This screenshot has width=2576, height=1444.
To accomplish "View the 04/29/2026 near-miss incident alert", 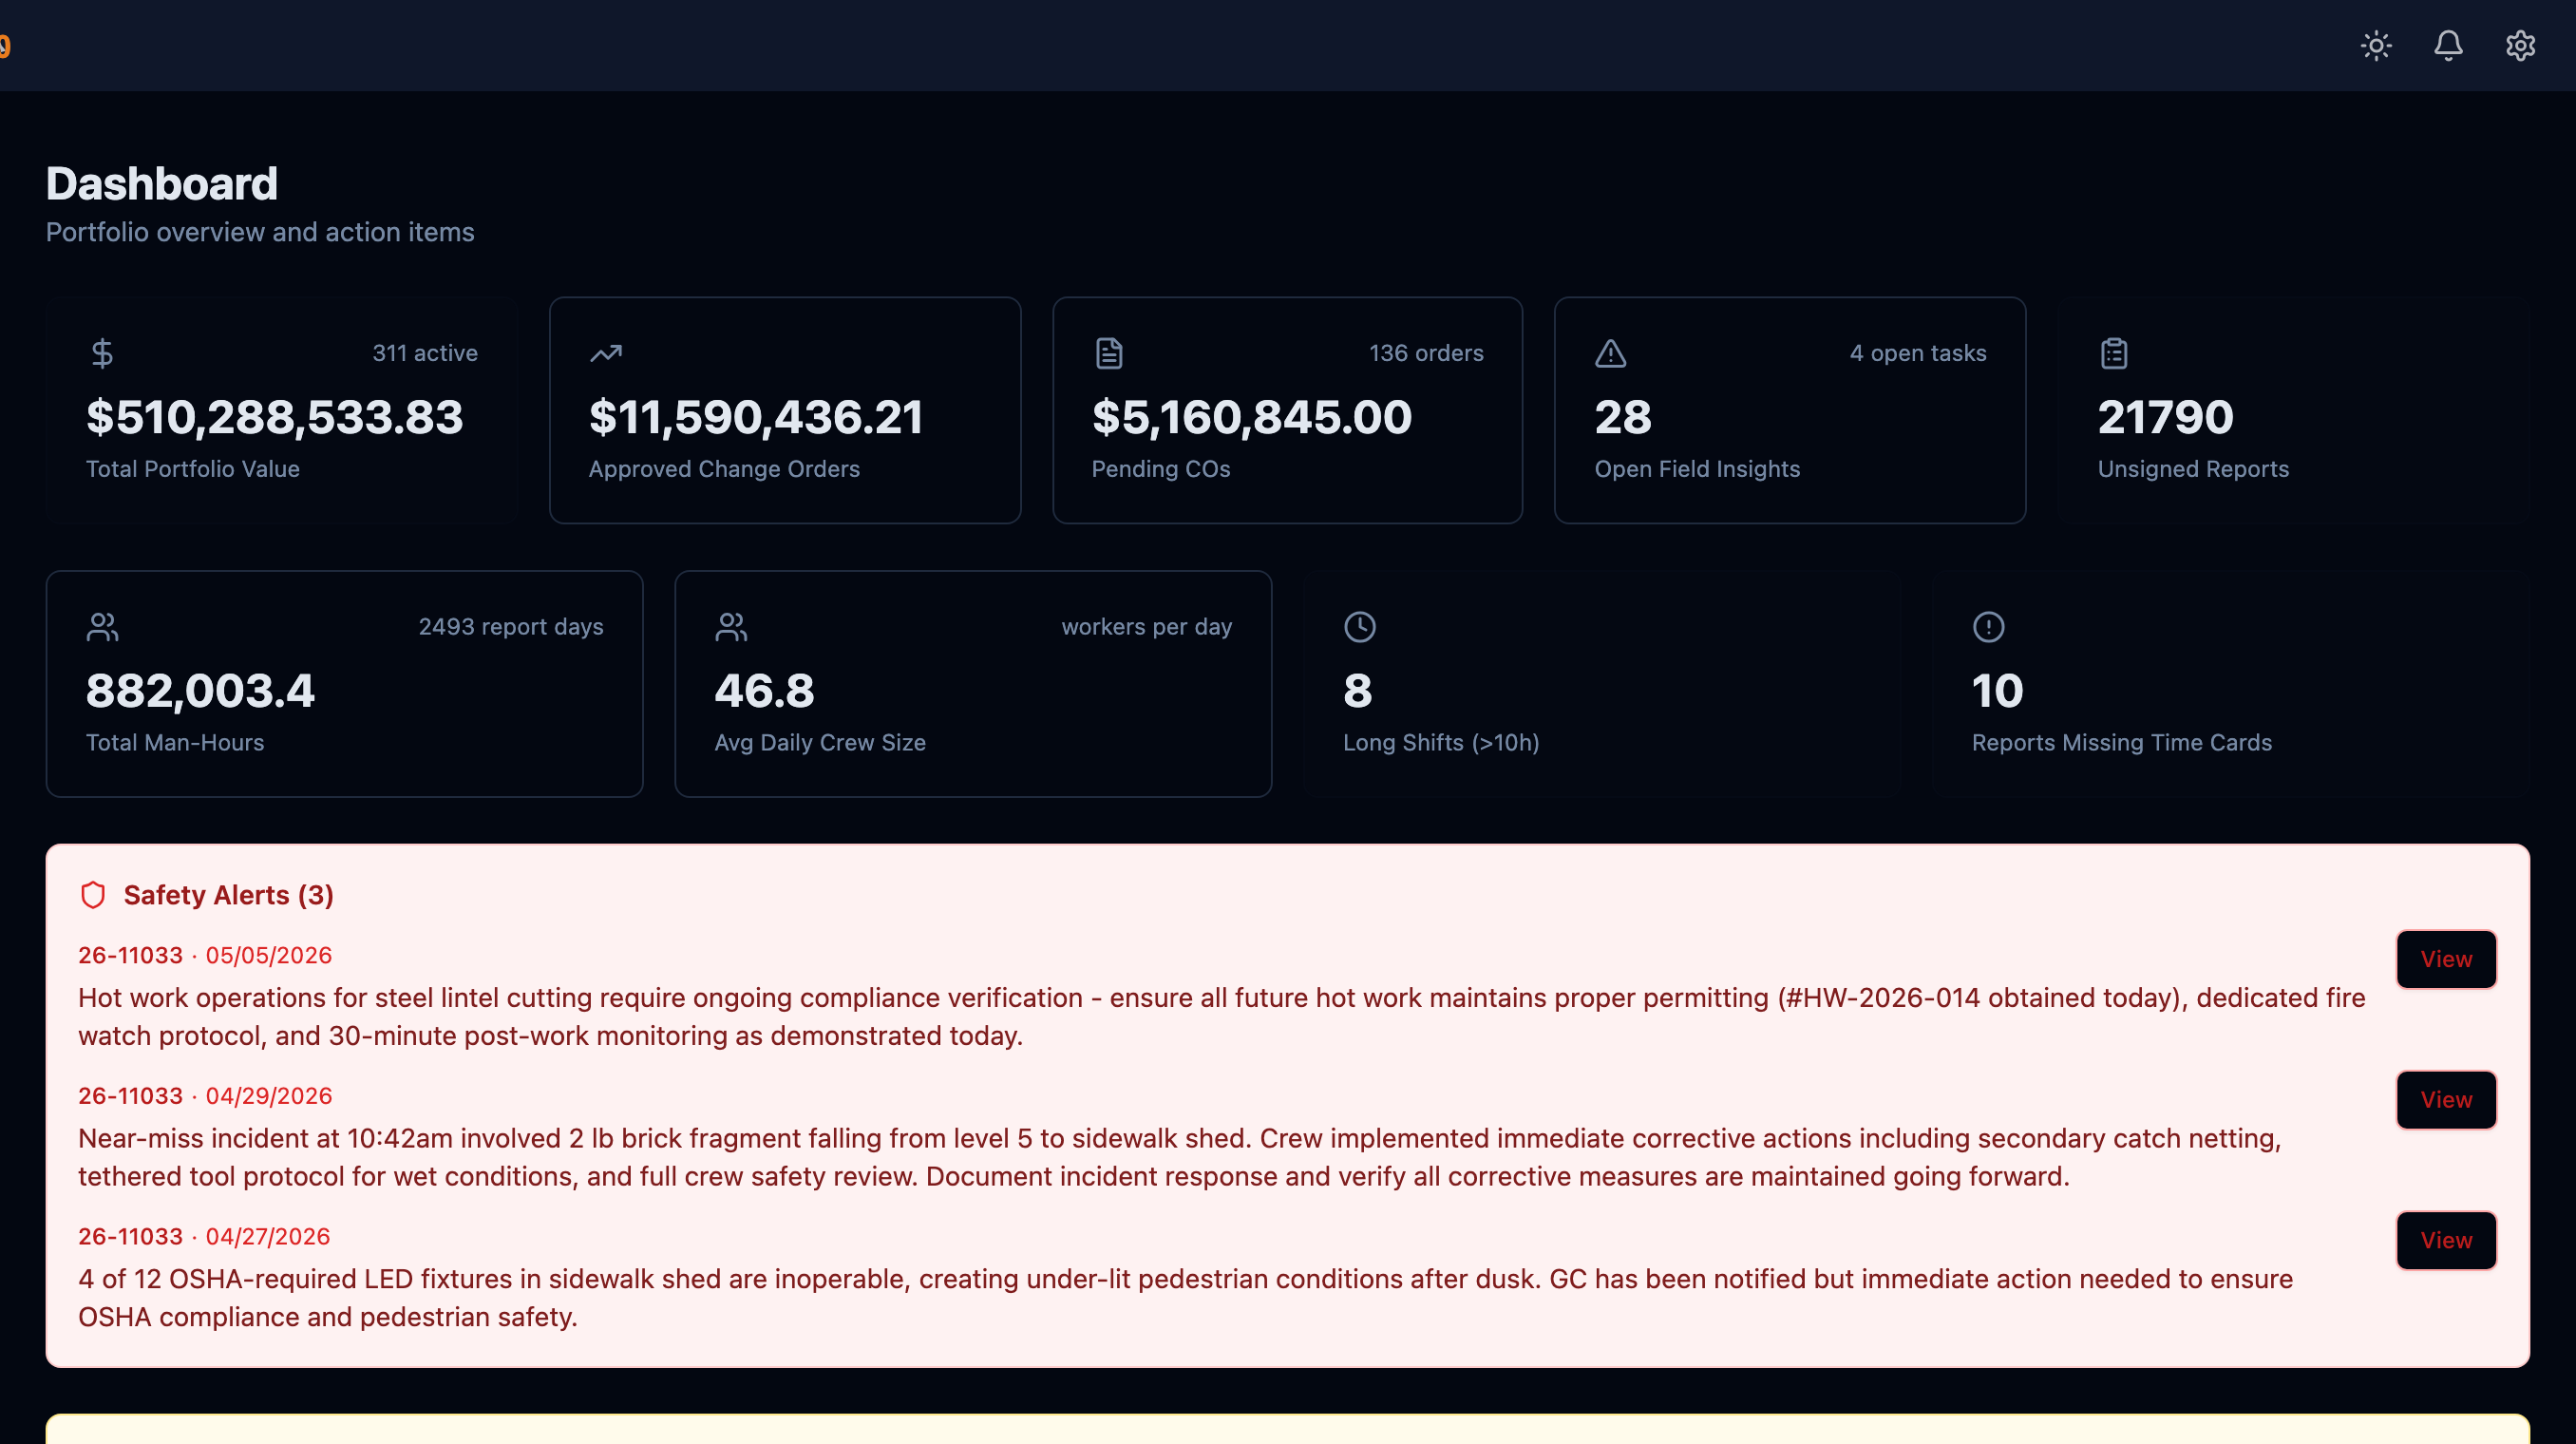I will (x=2446, y=1100).
